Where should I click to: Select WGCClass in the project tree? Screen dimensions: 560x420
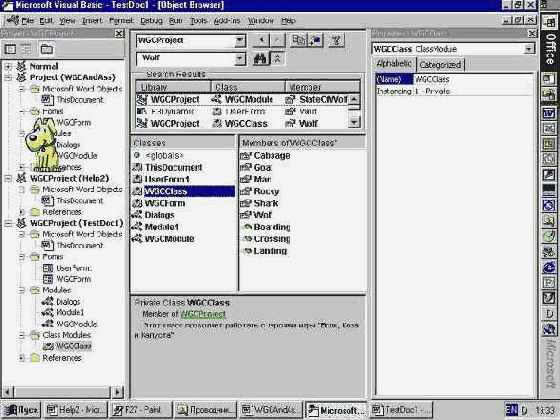pos(74,346)
